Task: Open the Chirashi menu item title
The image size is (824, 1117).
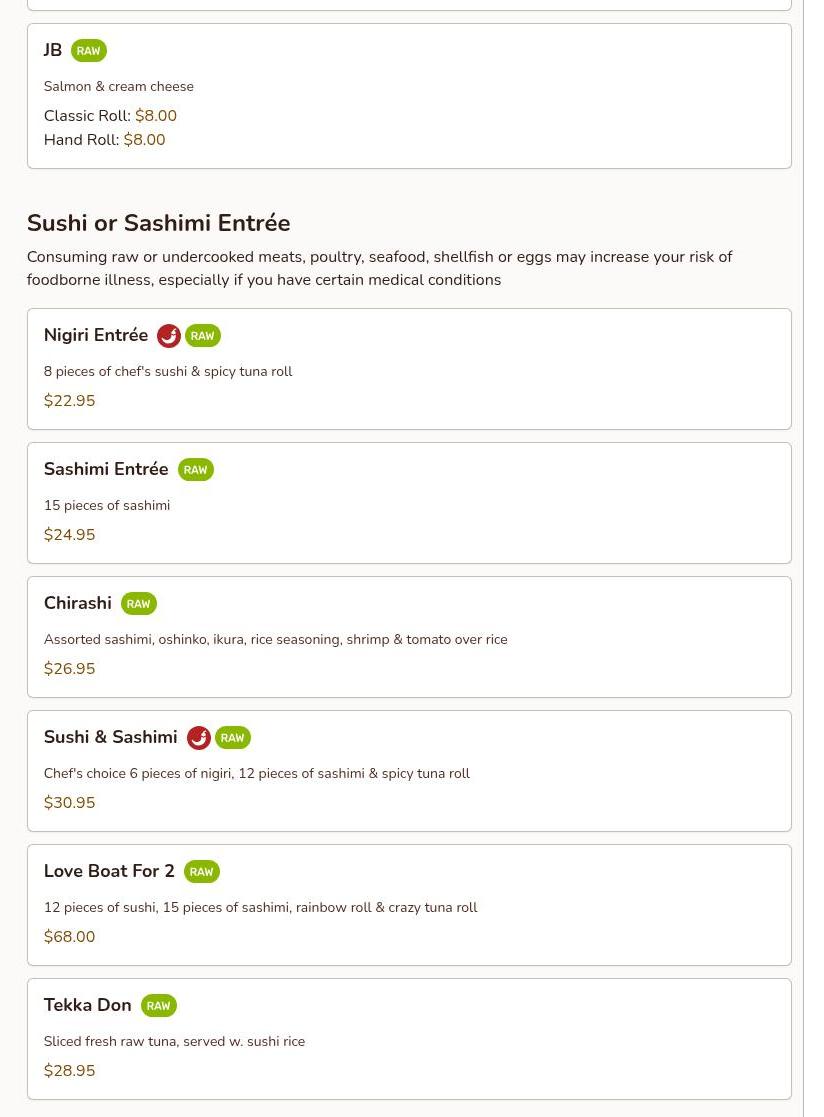Action: pyautogui.click(x=78, y=603)
